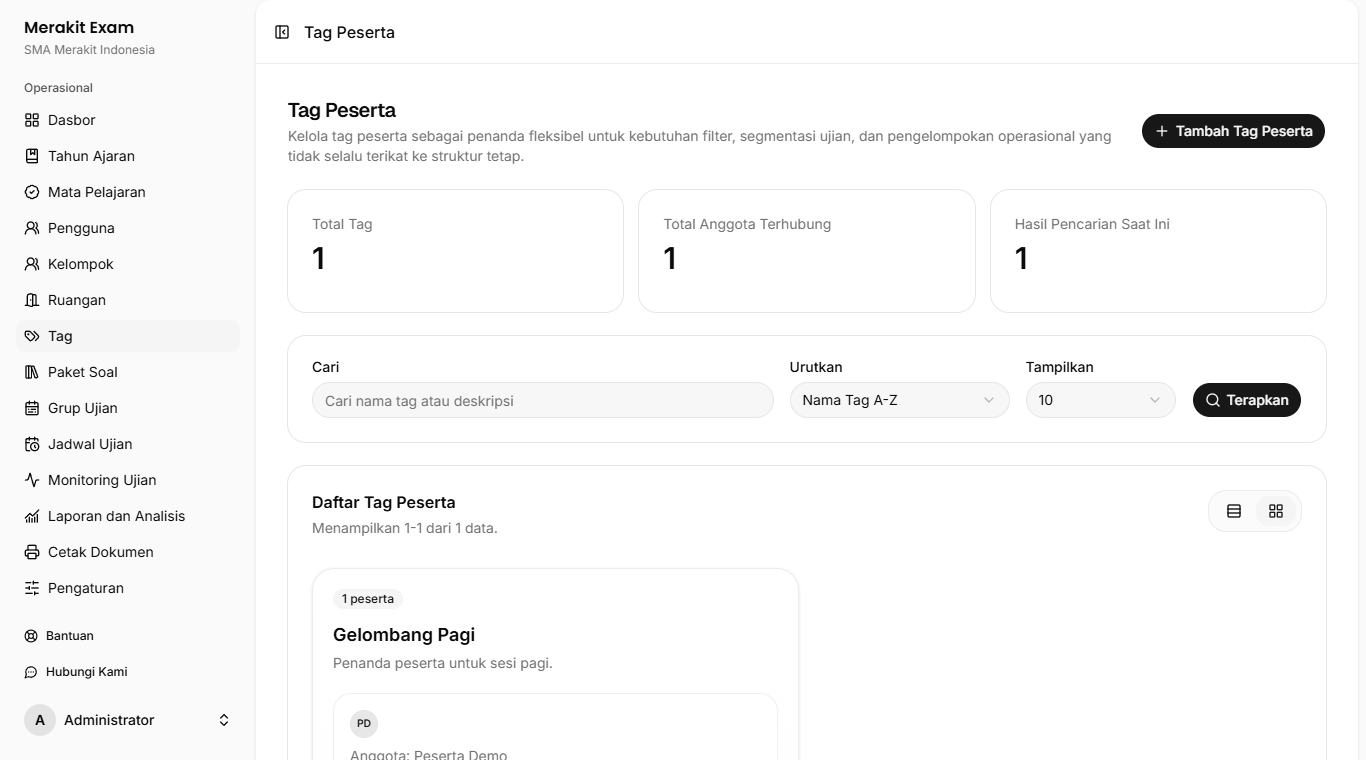
Task: Select Cetak Dokumen in sidebar
Action: [x=128, y=552]
